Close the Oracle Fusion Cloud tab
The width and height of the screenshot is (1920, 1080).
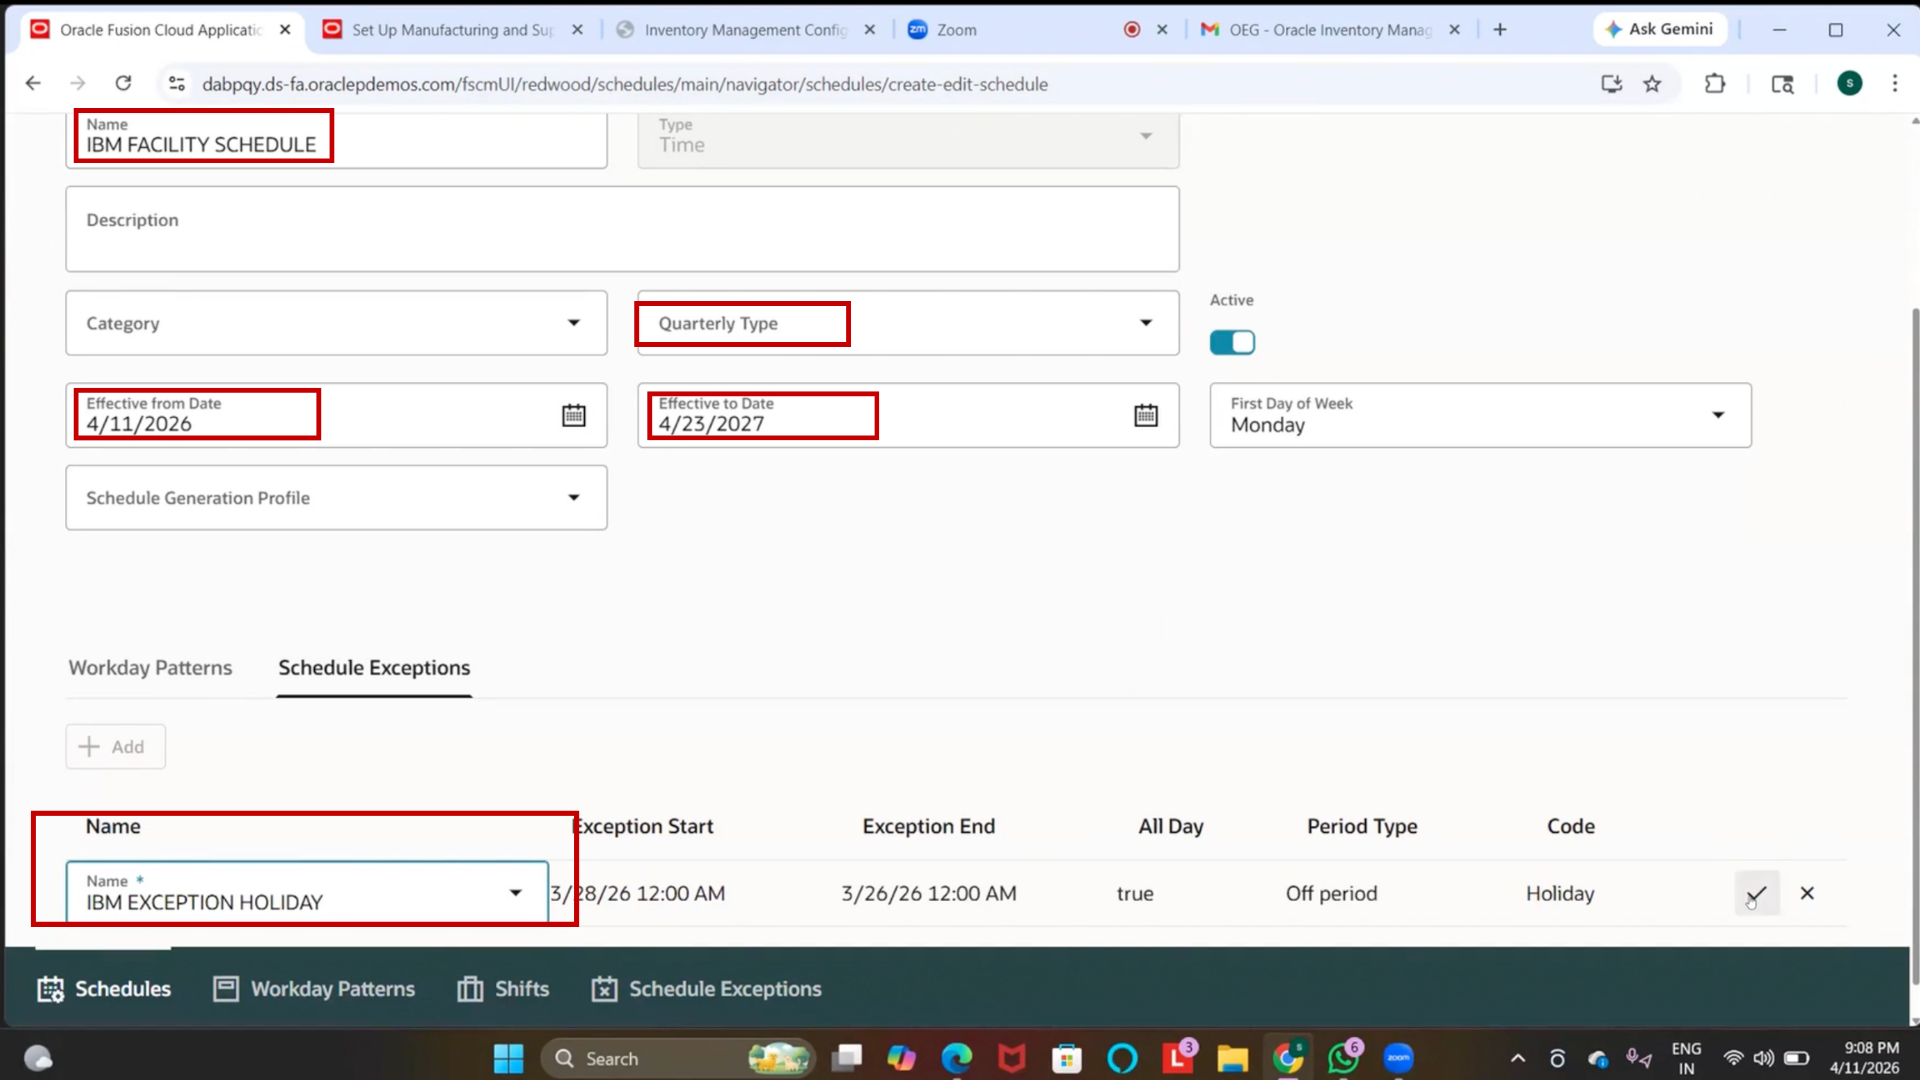(x=285, y=30)
